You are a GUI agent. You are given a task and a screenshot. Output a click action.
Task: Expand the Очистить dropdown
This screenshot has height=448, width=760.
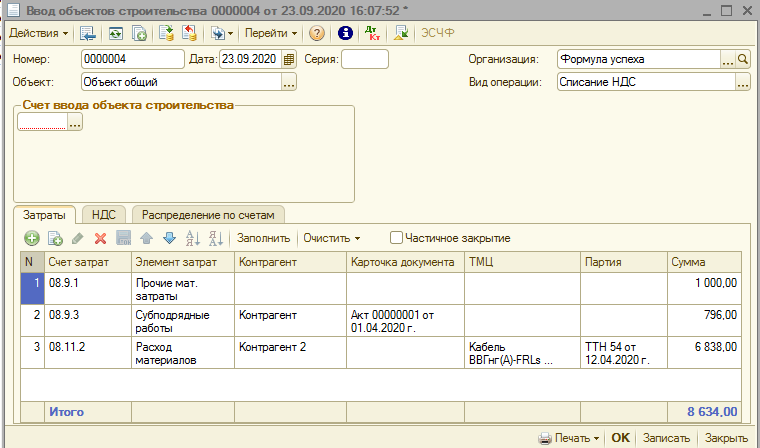tap(332, 238)
